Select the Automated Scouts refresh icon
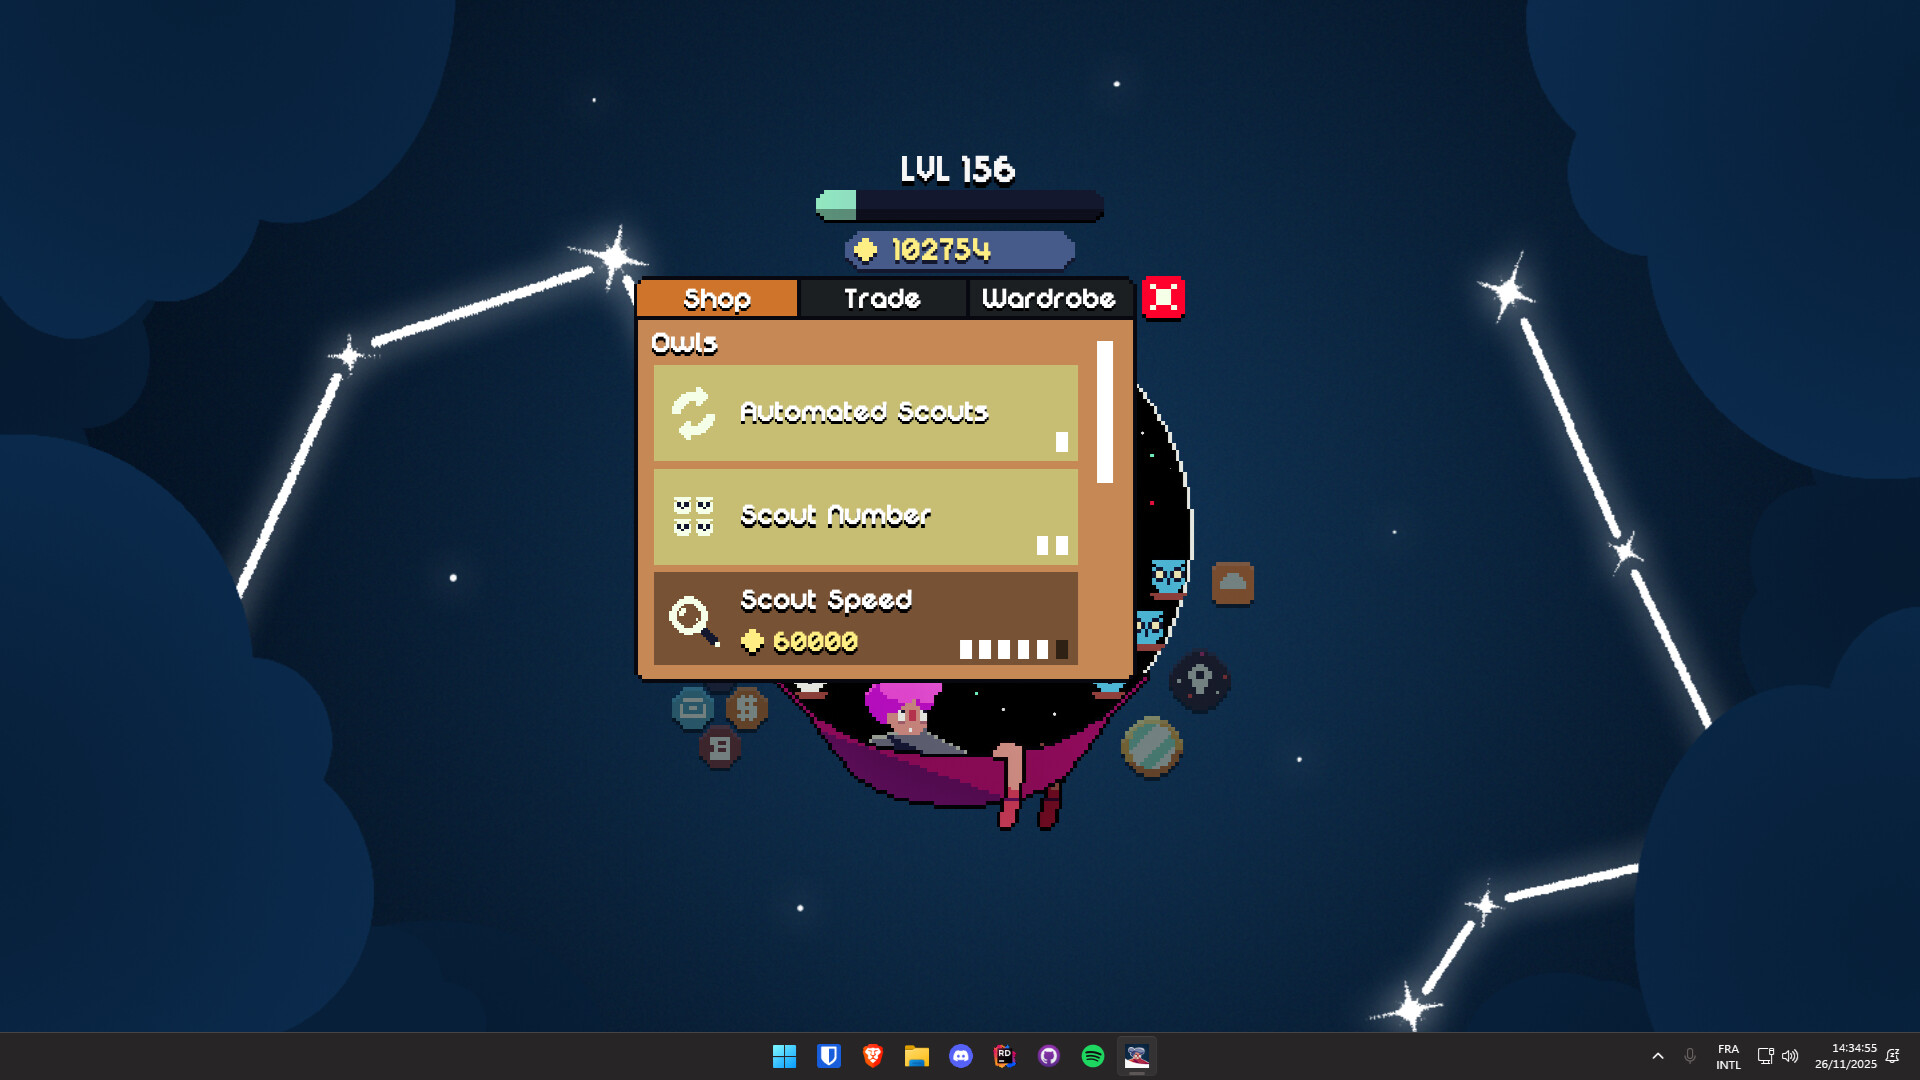Screen dimensions: 1920x1080 pyautogui.click(x=694, y=413)
